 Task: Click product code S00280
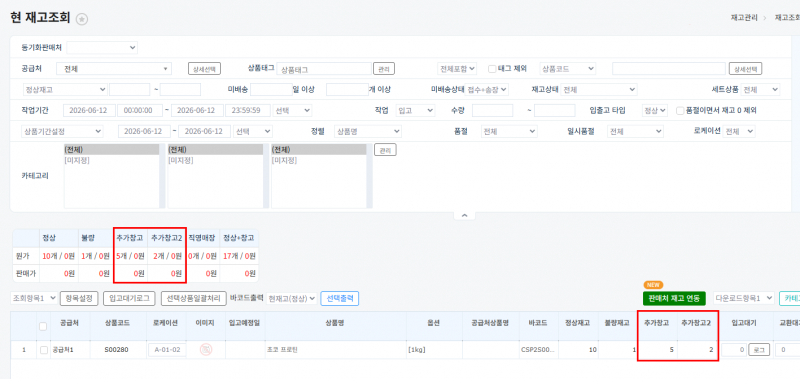click(x=115, y=350)
